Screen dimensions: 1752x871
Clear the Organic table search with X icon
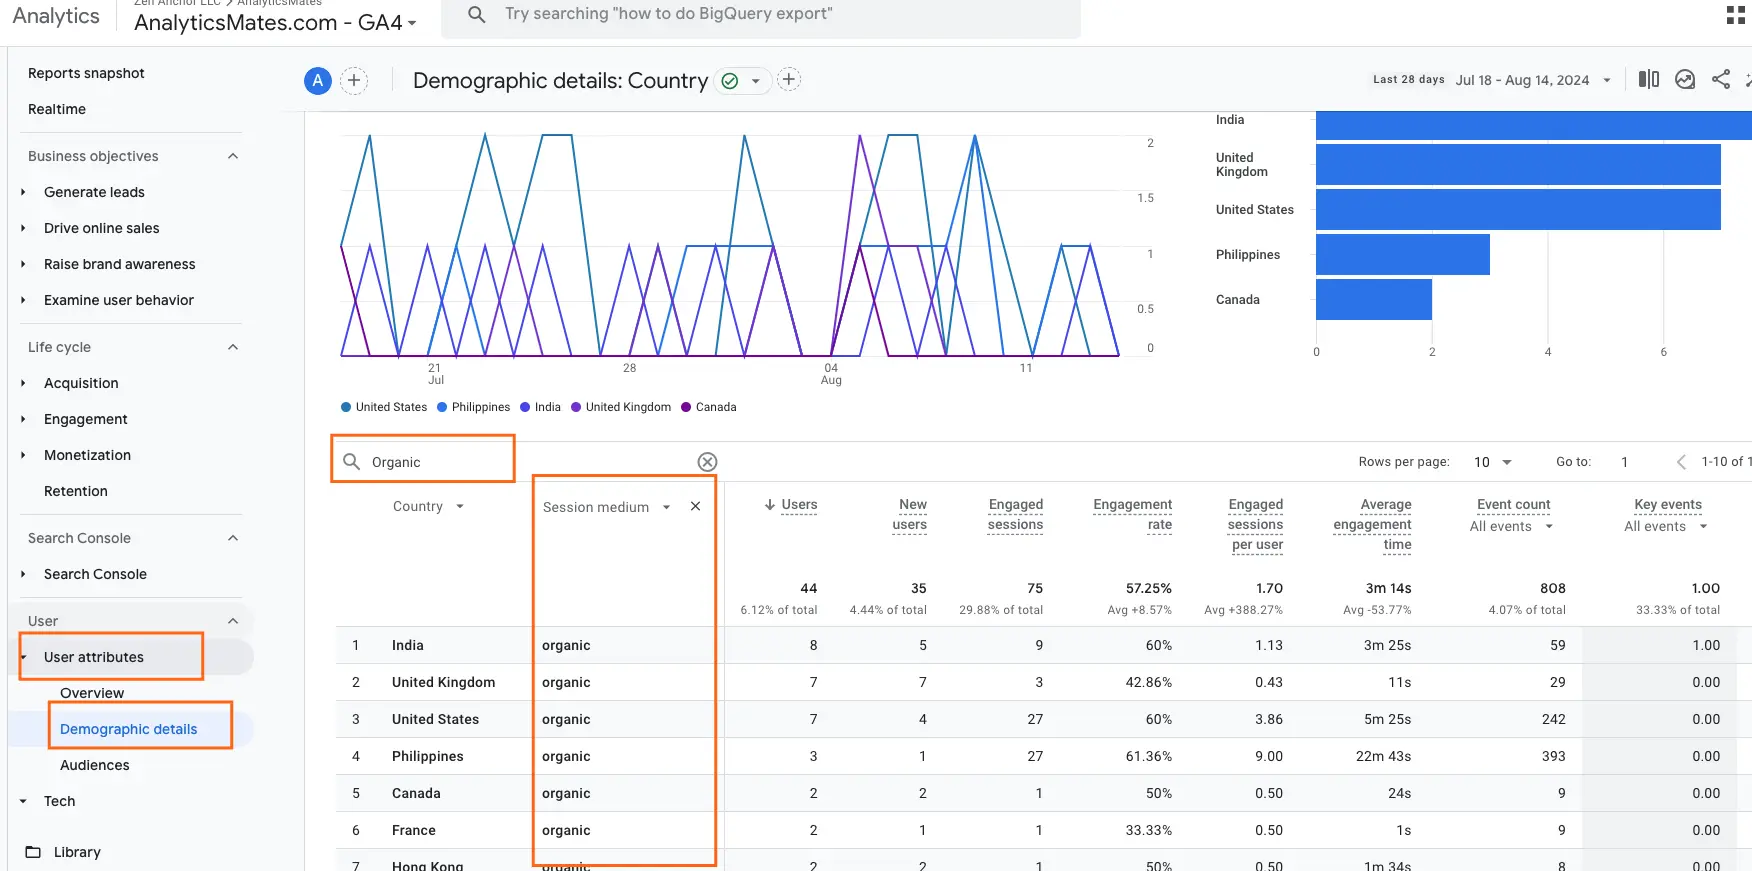[707, 462]
